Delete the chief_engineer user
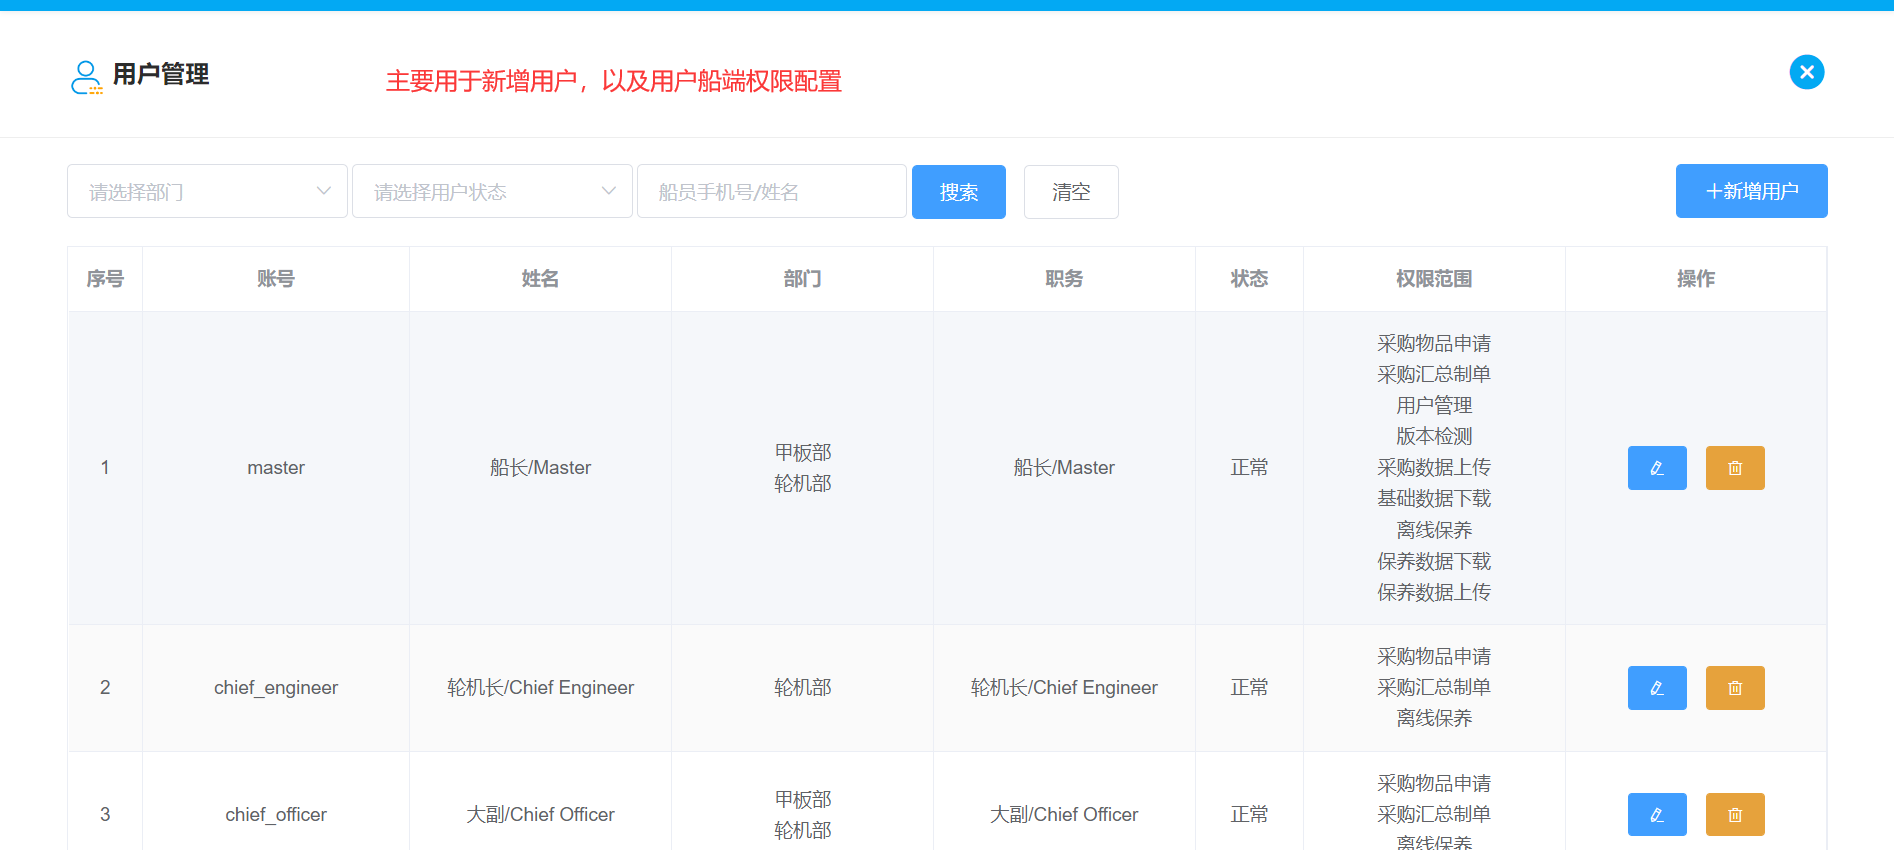 (1735, 688)
